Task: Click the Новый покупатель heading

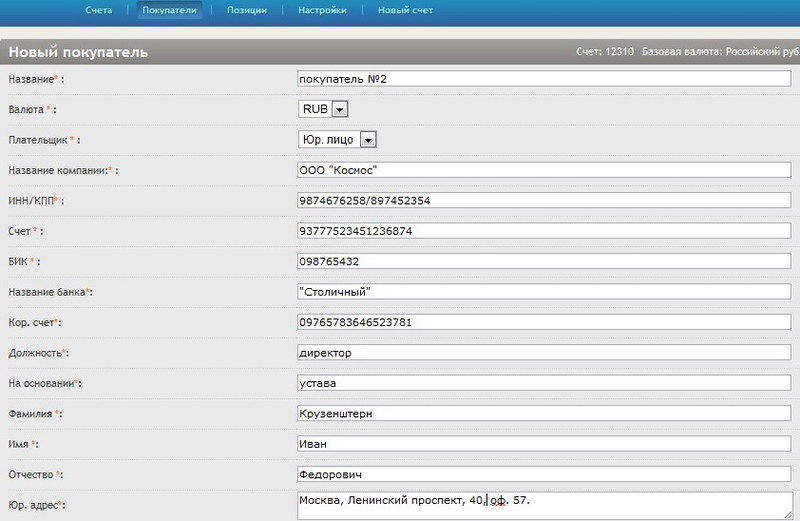Action: (x=78, y=52)
